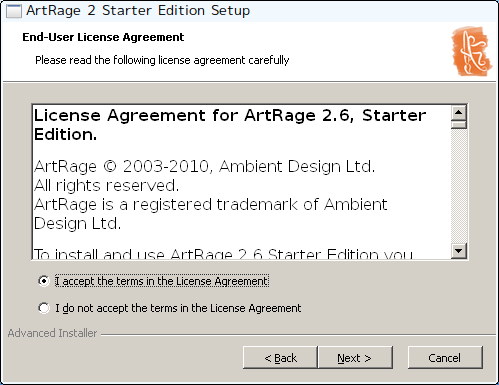Click the registered trademark paragraph in license
499x385 pixels.
pyautogui.click(x=210, y=214)
